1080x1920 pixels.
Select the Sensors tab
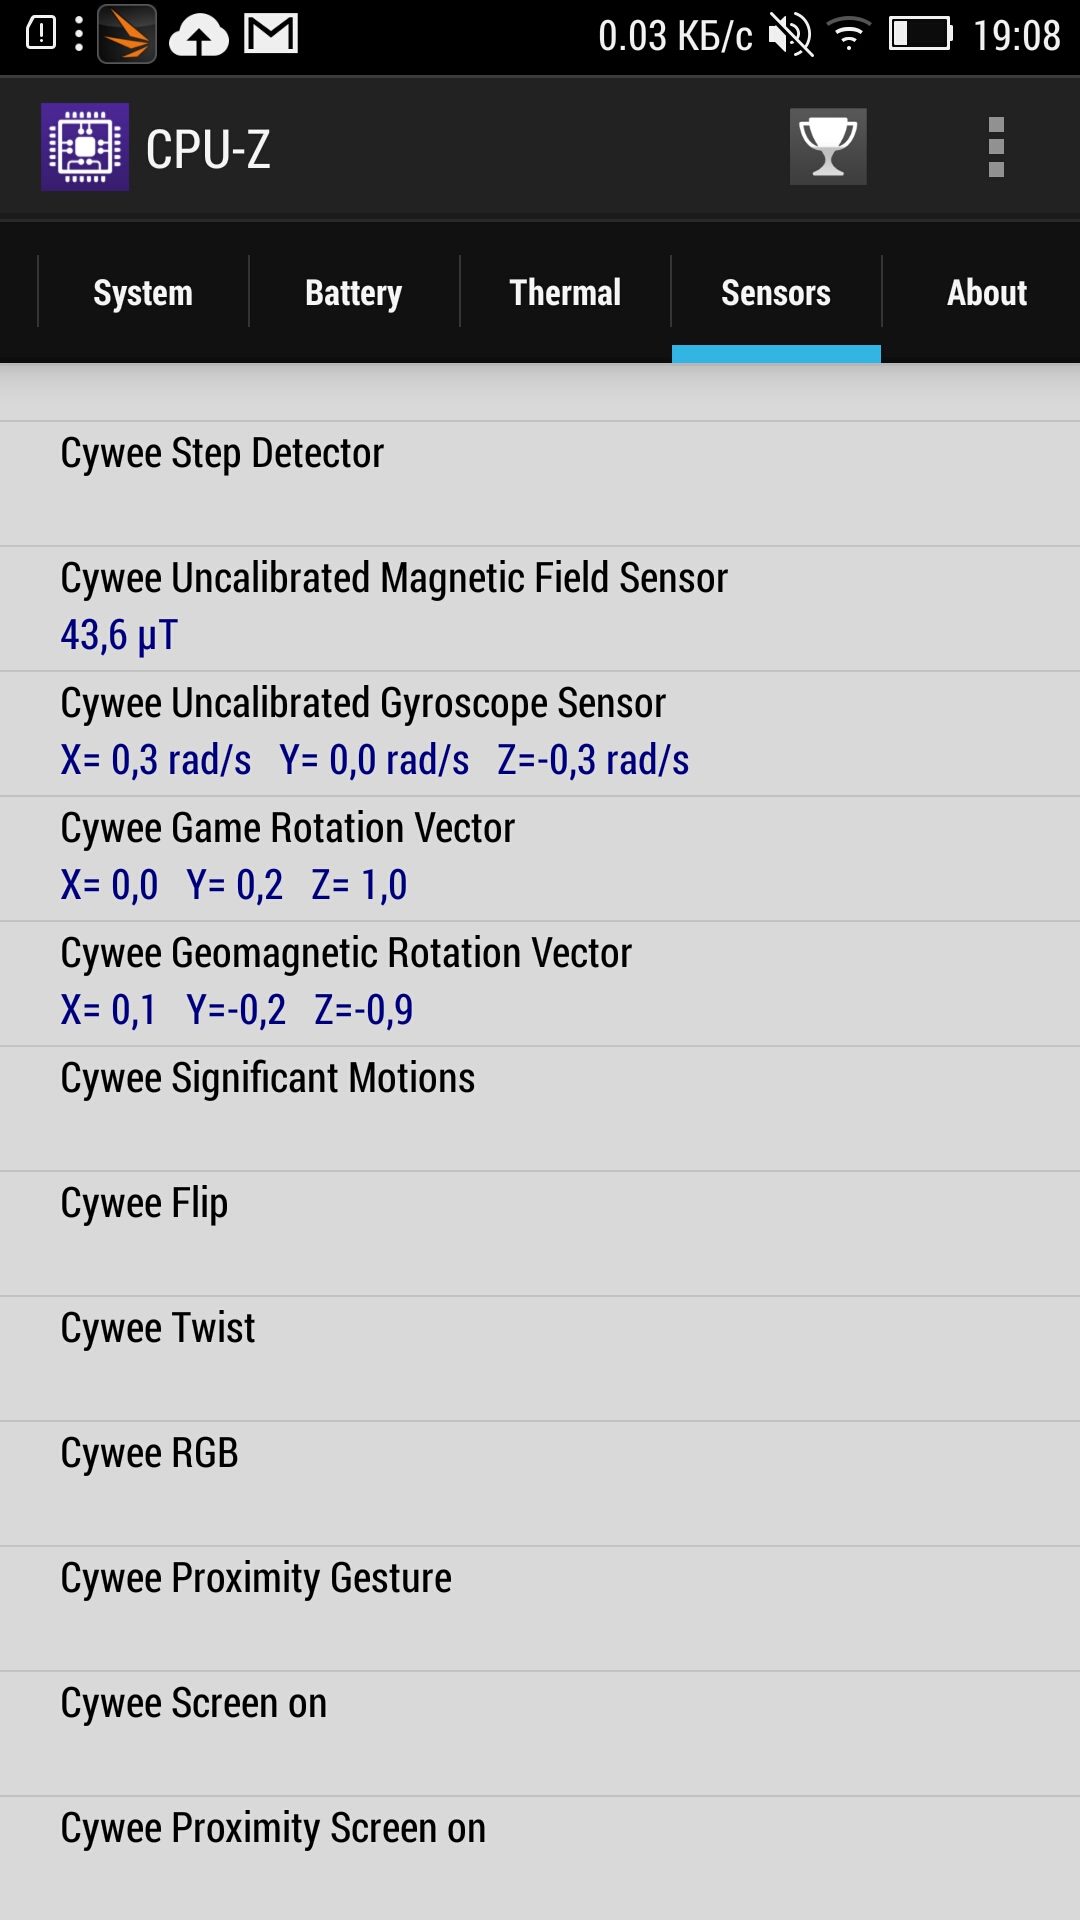[x=776, y=292]
